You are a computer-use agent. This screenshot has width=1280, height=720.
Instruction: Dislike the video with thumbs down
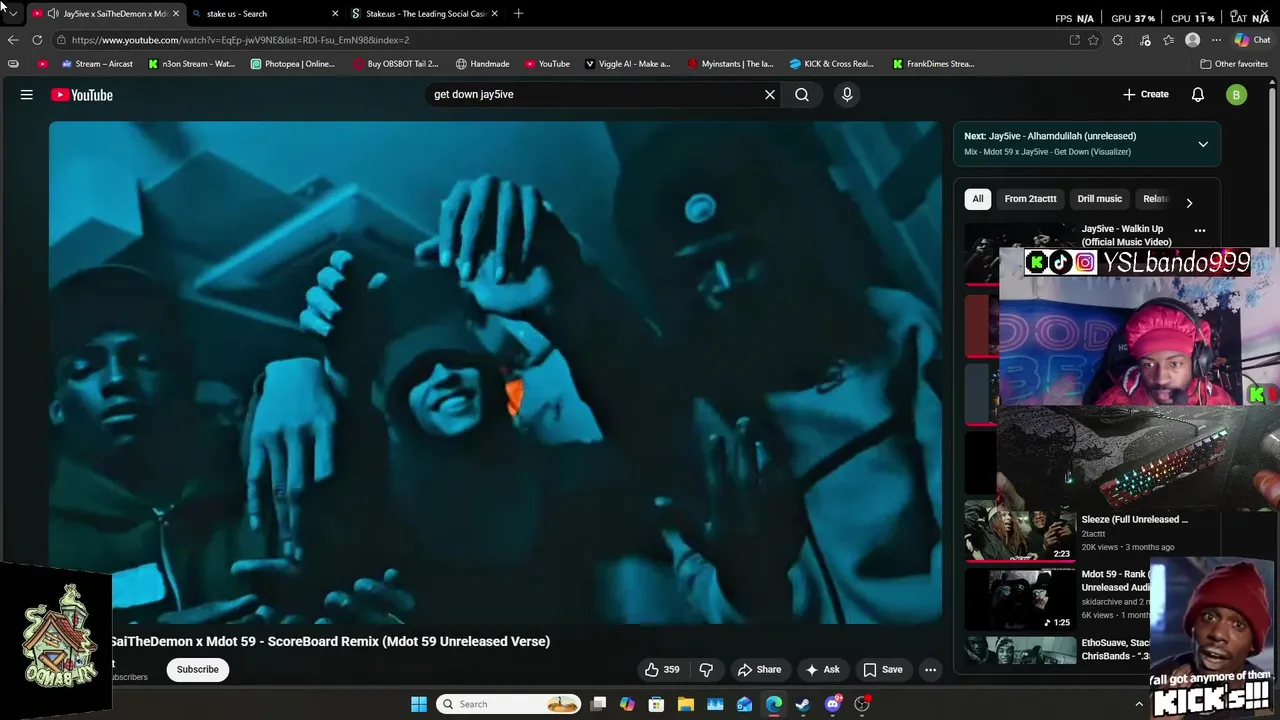[706, 670]
